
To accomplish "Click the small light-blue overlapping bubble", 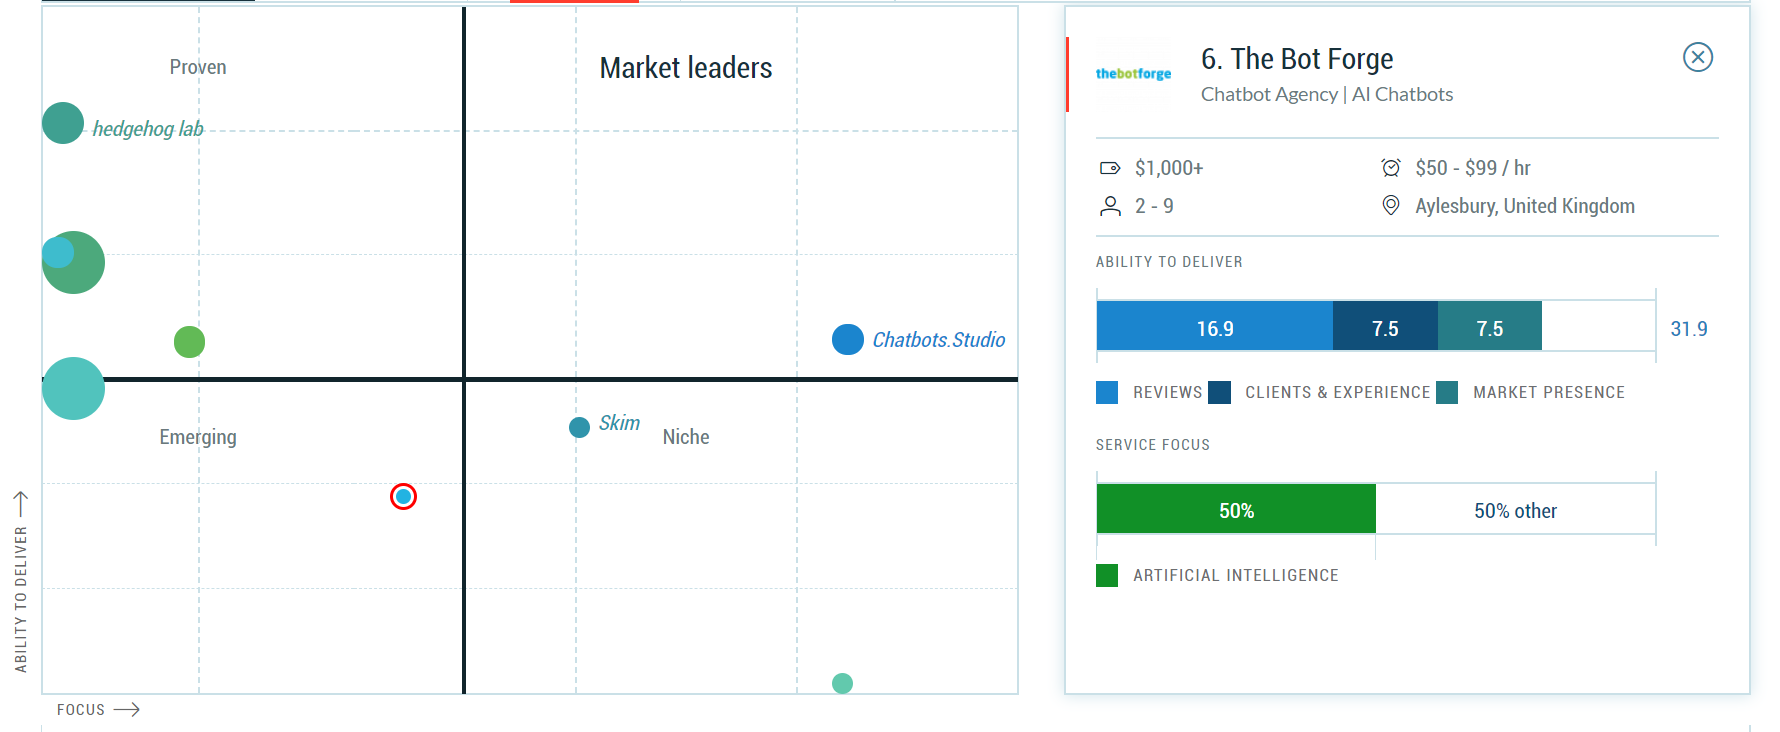I will pos(57,252).
